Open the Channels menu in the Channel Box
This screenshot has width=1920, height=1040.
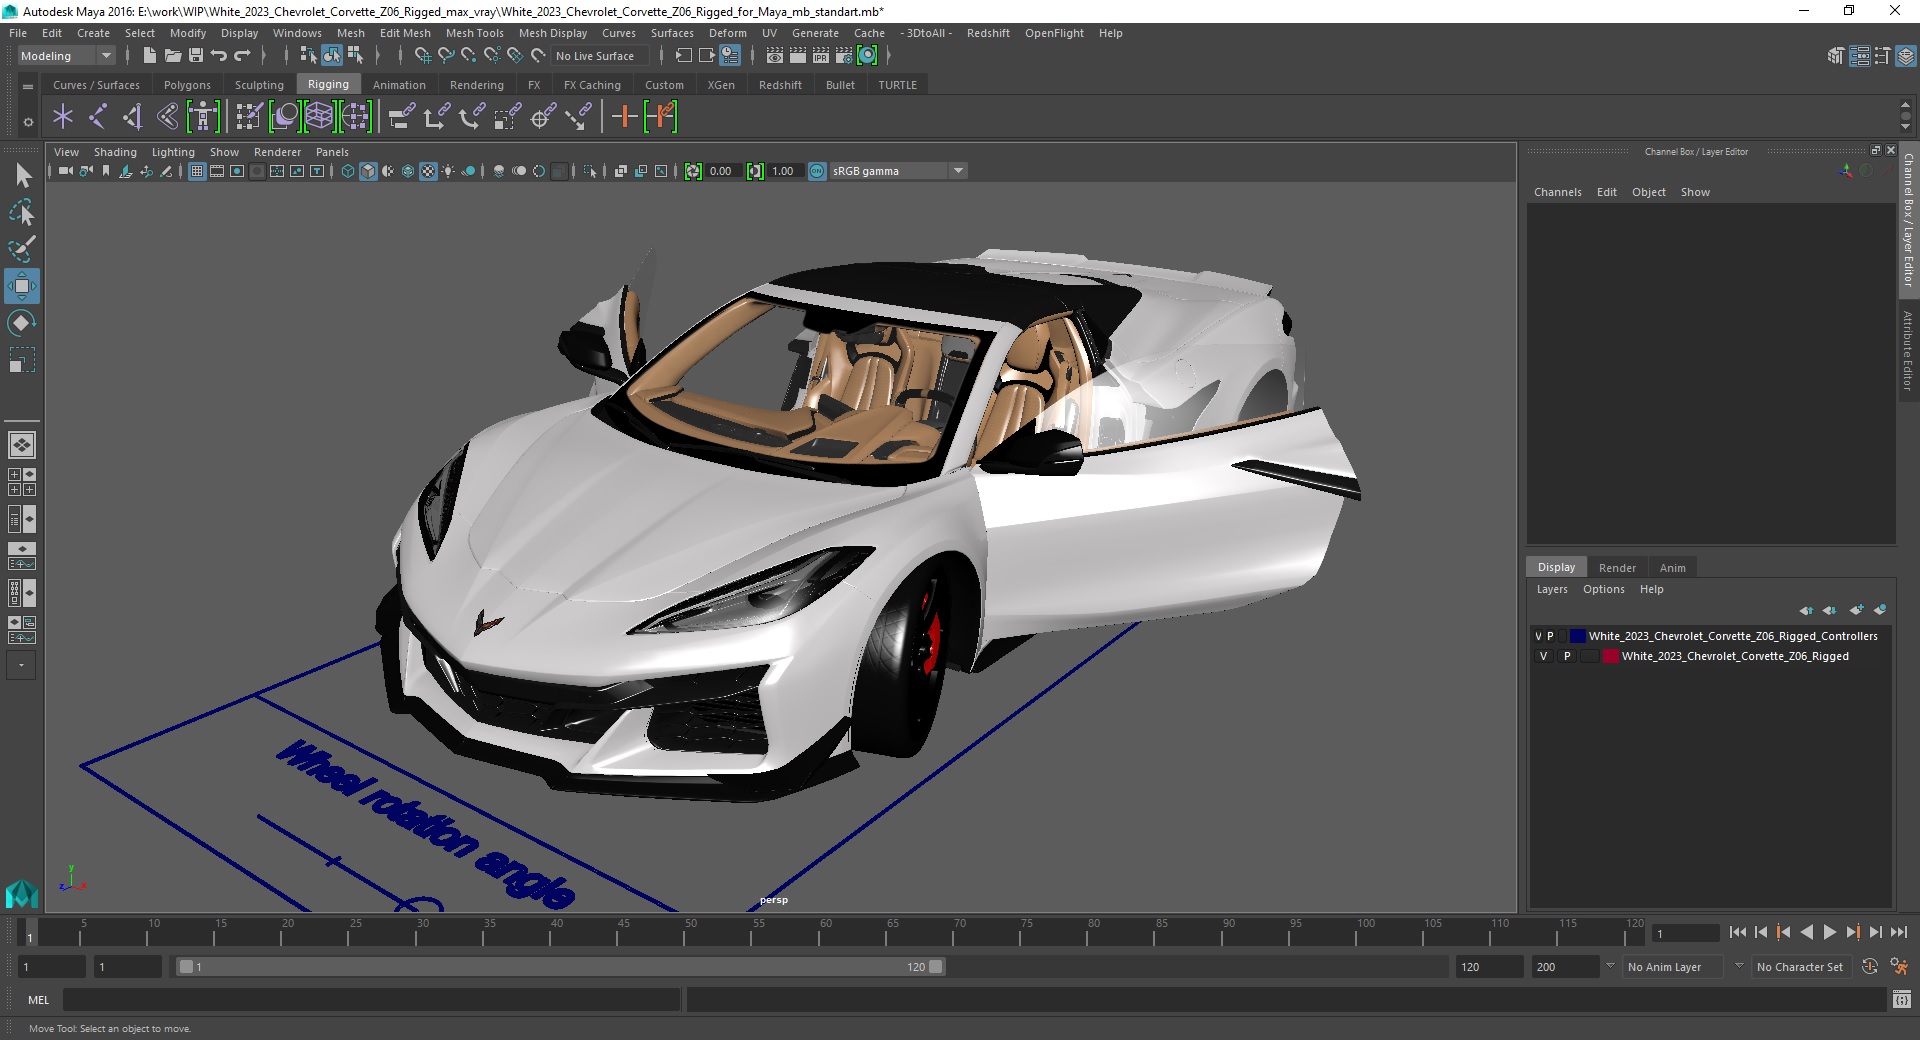tap(1557, 192)
